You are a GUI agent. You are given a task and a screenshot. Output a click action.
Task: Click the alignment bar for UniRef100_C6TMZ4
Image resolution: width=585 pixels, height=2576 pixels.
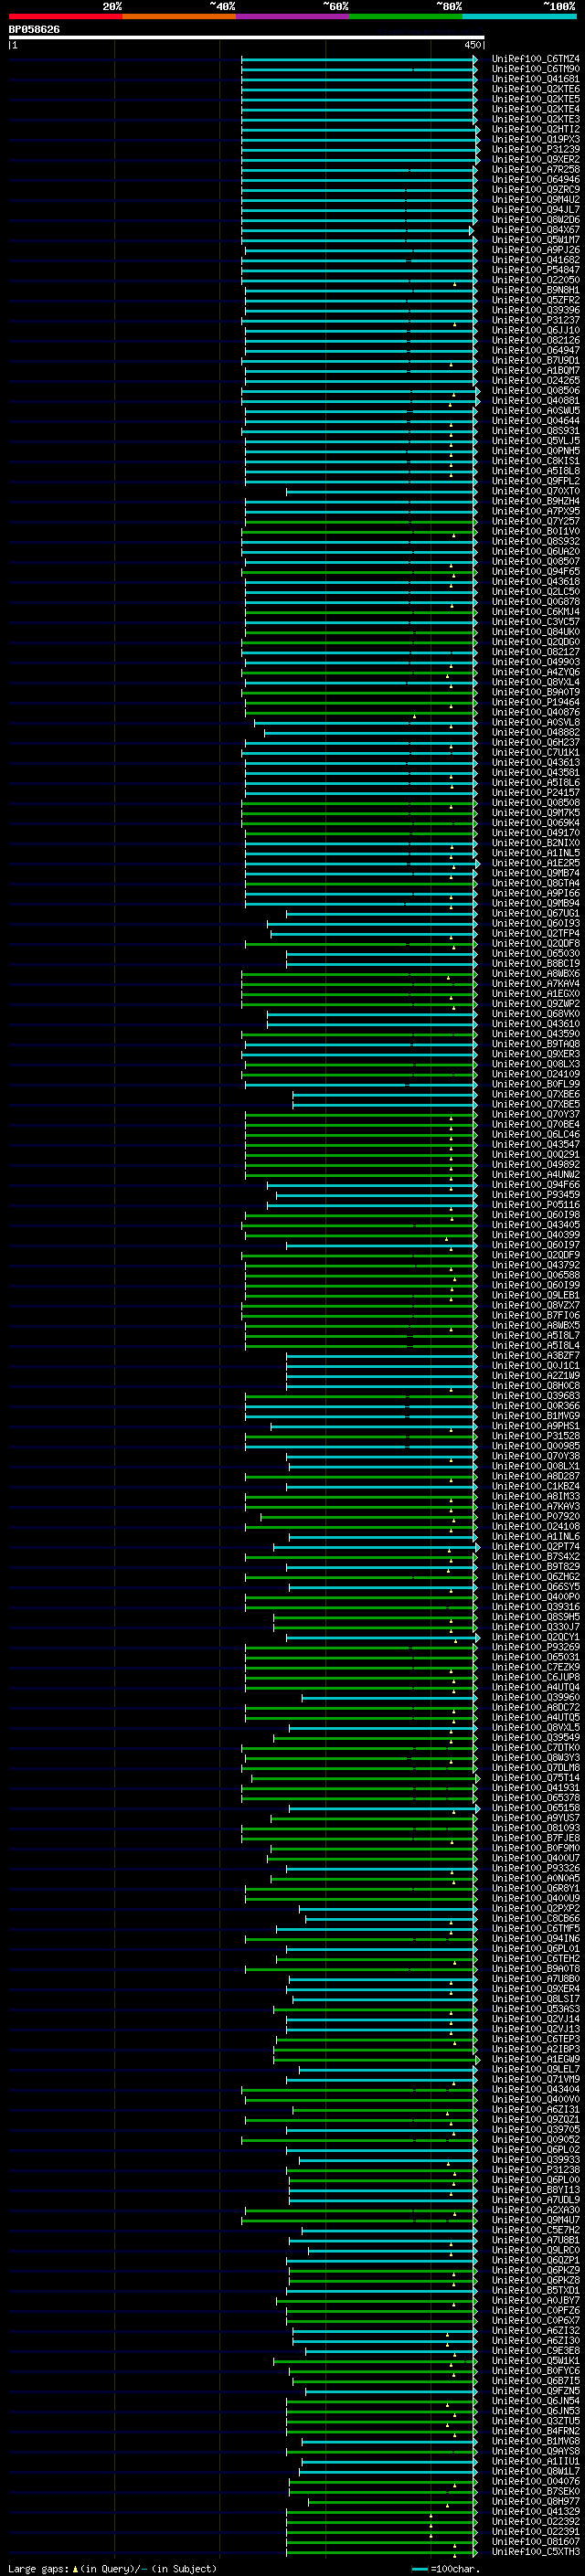[x=359, y=59]
